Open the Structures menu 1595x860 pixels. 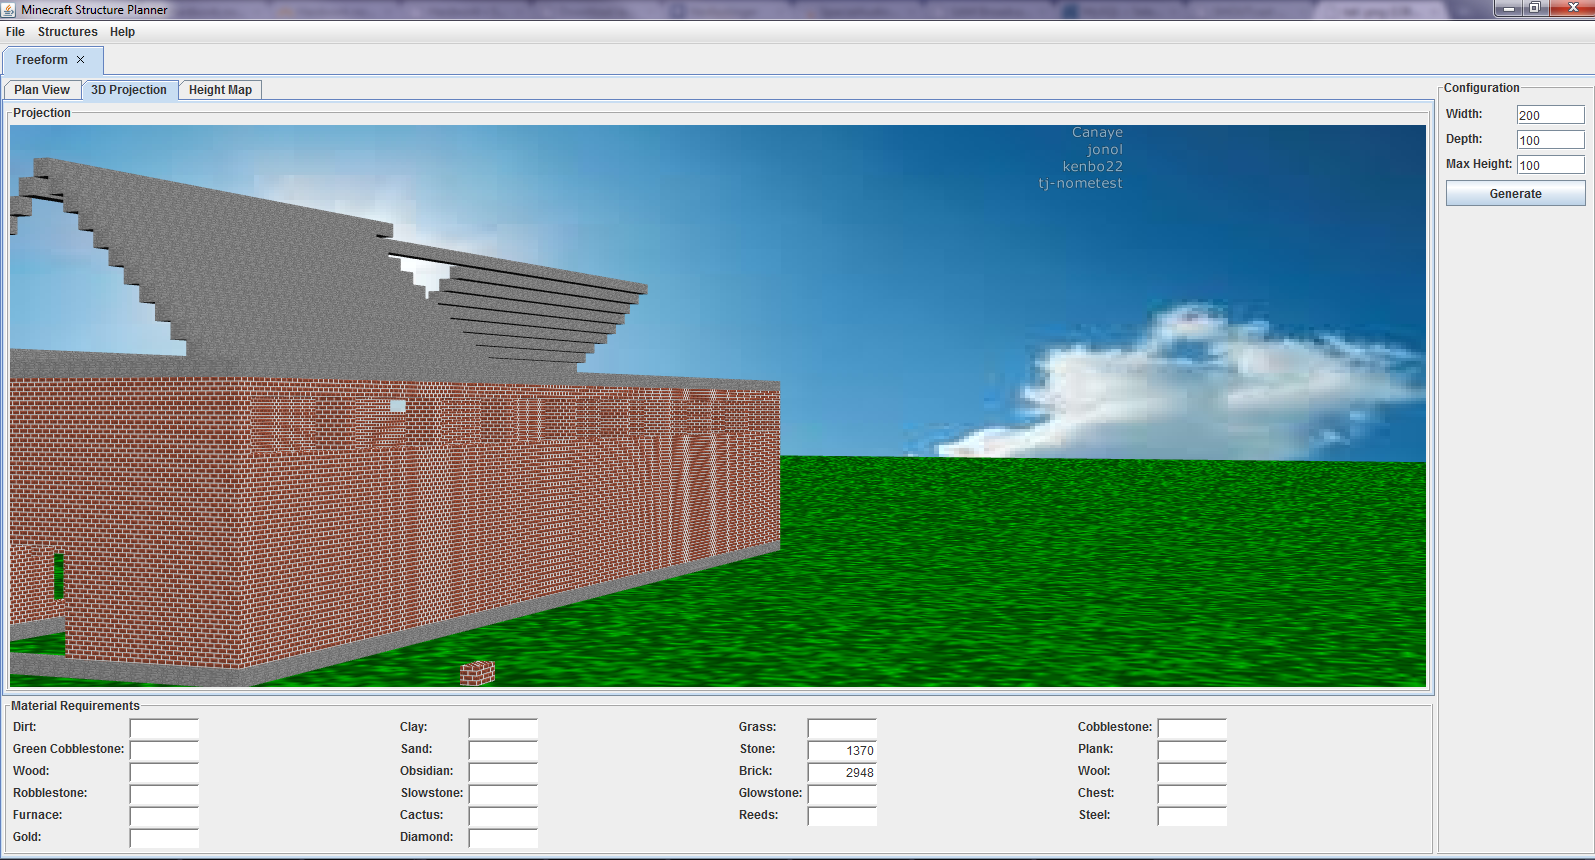[x=68, y=32]
